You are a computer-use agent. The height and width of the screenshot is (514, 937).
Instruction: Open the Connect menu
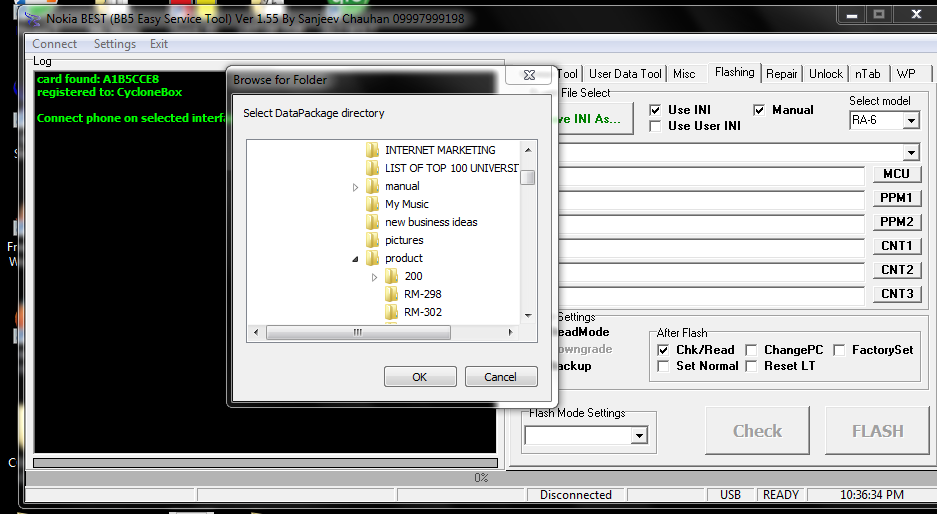click(x=54, y=44)
